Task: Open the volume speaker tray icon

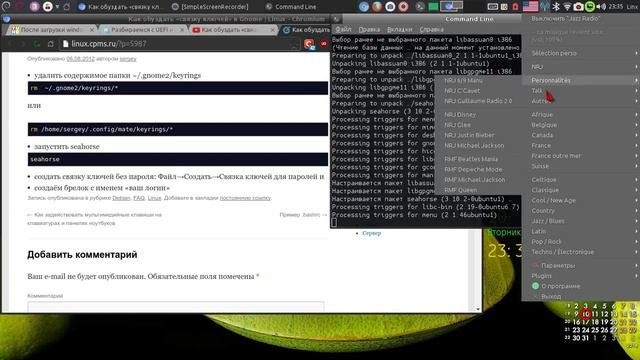Action: 601,6
